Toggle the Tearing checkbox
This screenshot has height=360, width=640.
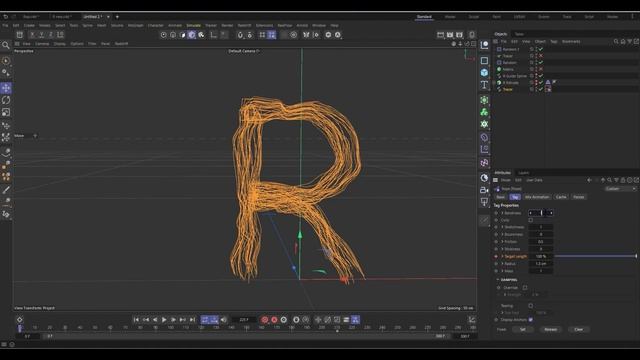click(x=530, y=305)
